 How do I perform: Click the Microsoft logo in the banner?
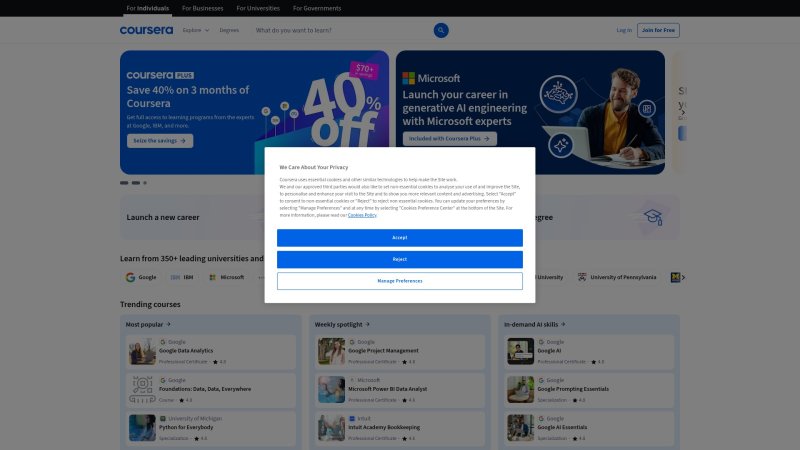431,79
